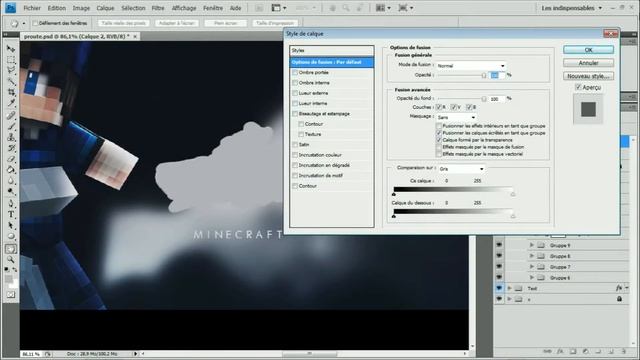640x360 pixels.
Task: Select the Dodge tool
Action: click(x=11, y=191)
